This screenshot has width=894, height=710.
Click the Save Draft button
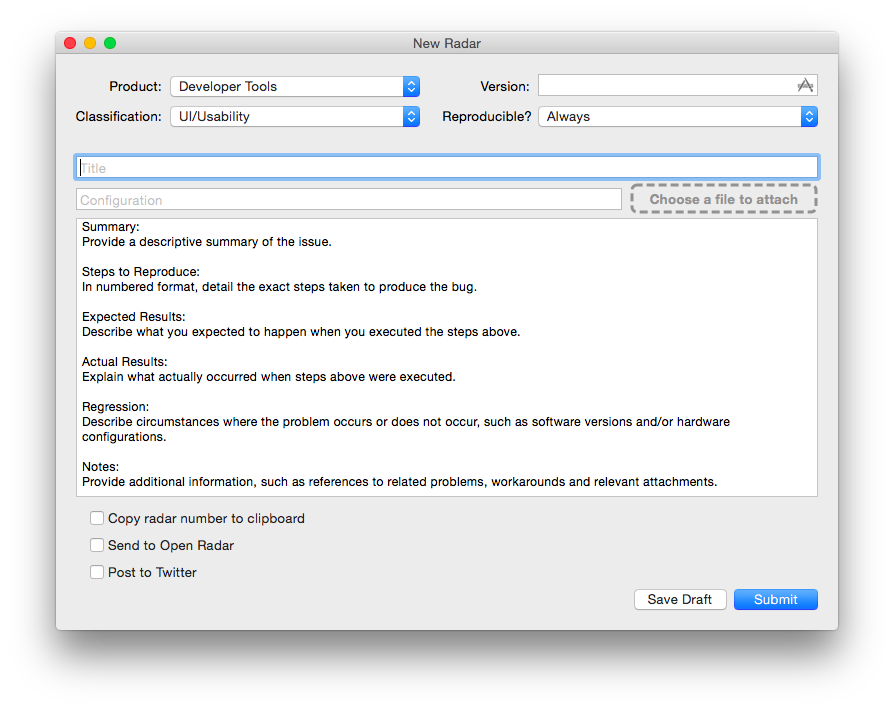pos(680,599)
